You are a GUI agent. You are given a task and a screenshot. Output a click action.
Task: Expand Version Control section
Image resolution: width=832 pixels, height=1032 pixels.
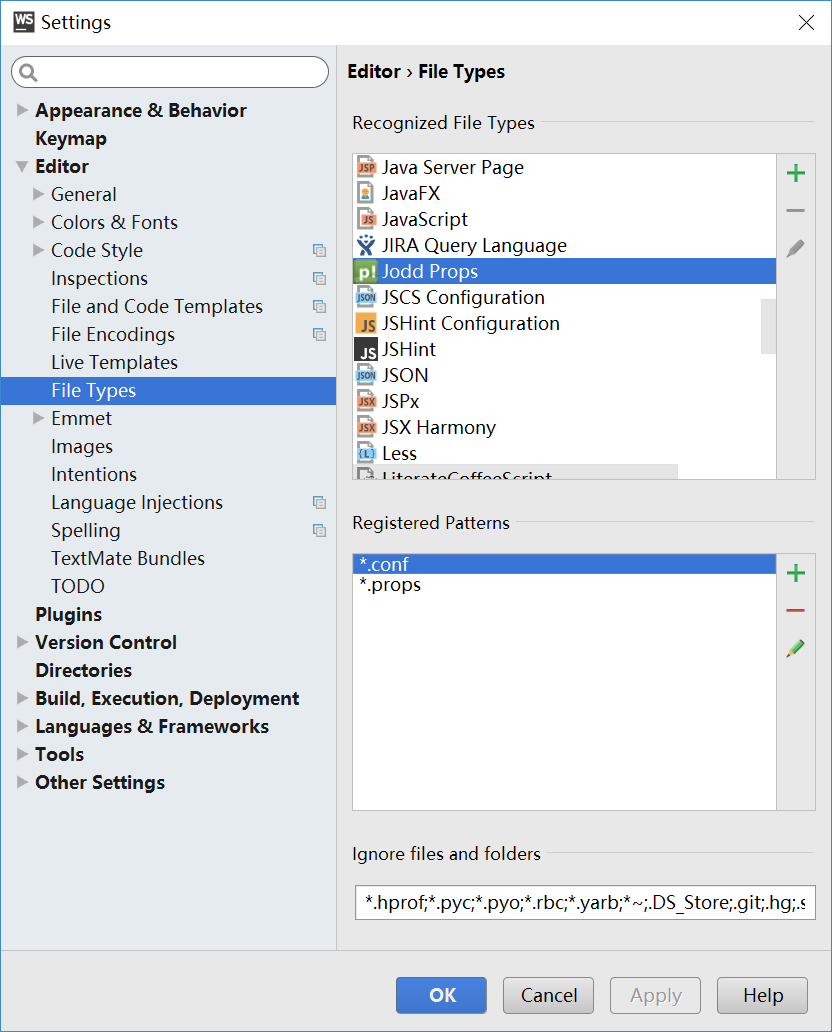22,642
